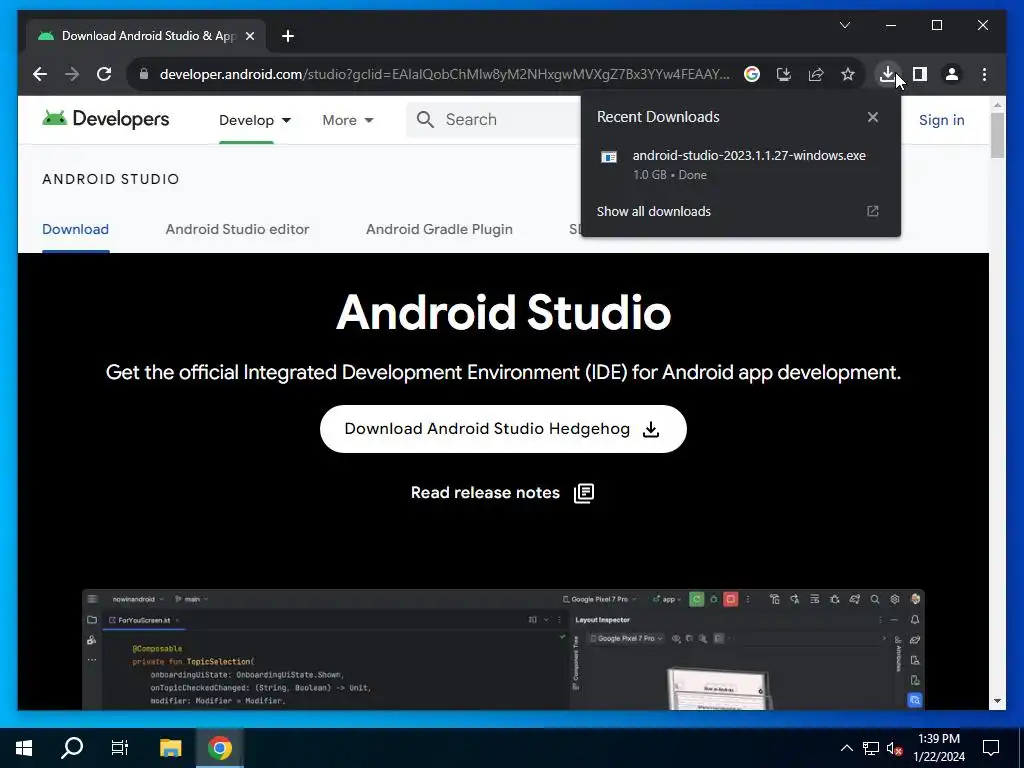Show hidden system tray icons

pyautogui.click(x=846, y=748)
